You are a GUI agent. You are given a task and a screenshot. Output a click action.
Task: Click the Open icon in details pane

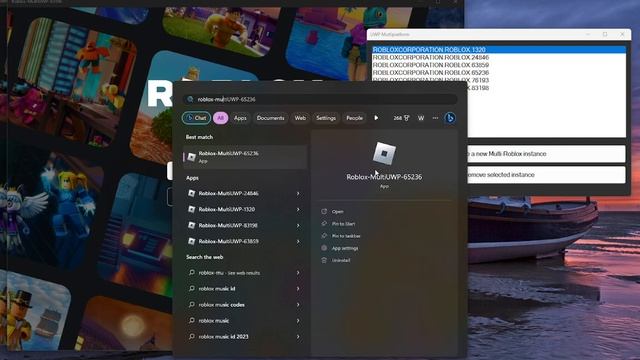coord(324,211)
